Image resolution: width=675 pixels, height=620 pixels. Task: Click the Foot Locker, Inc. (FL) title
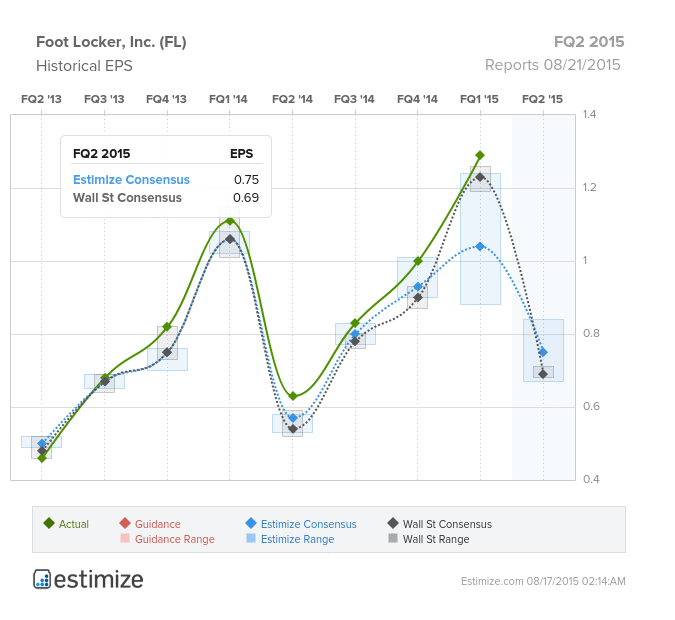coord(111,42)
